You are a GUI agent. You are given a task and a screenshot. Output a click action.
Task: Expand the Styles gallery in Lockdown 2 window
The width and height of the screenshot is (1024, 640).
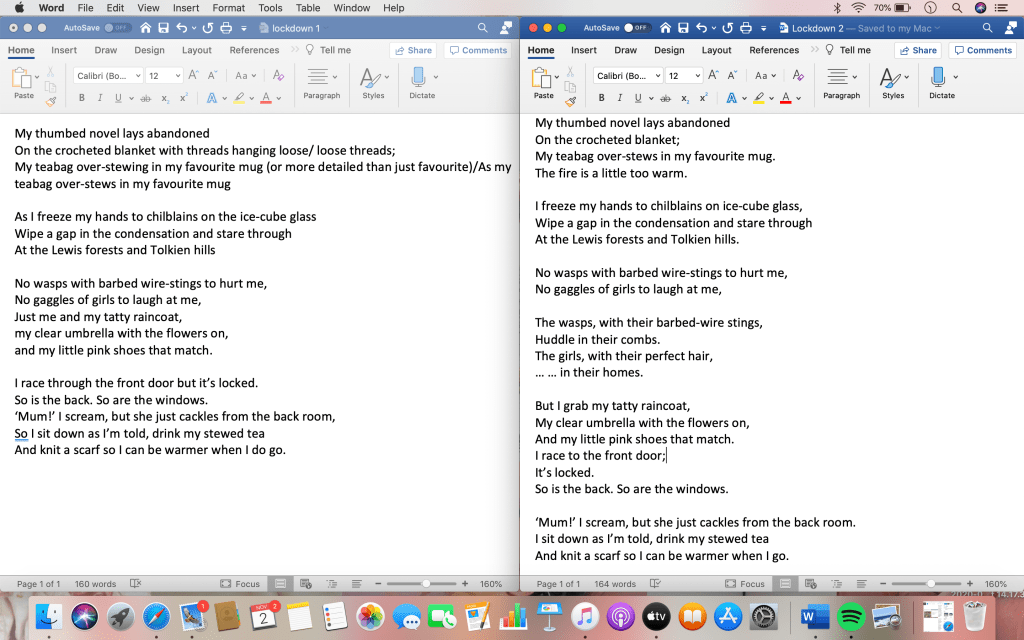point(892,81)
